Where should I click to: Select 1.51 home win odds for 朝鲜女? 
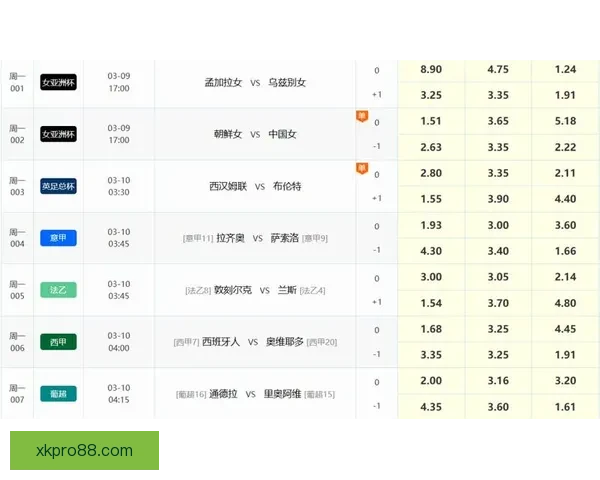click(431, 121)
